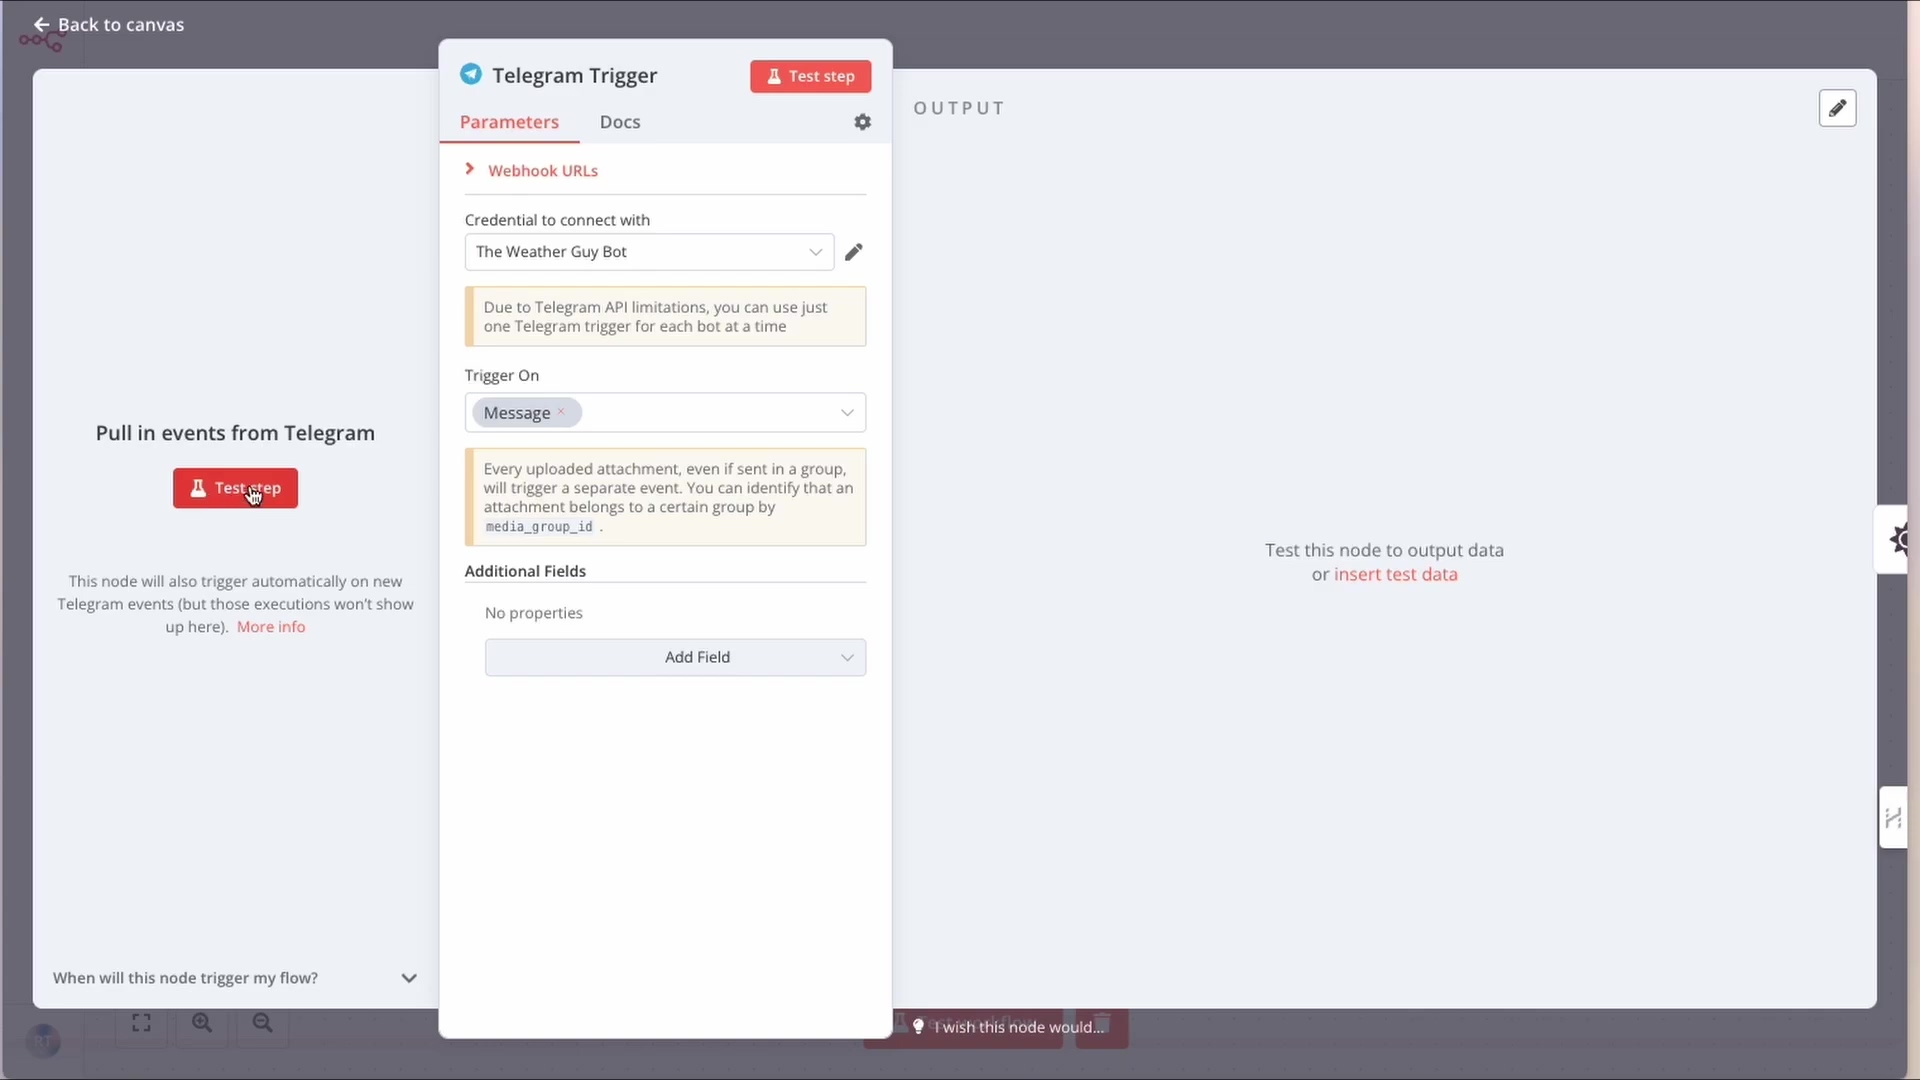Click the Telegram logo icon
Image resolution: width=1920 pixels, height=1080 pixels.
click(x=471, y=75)
